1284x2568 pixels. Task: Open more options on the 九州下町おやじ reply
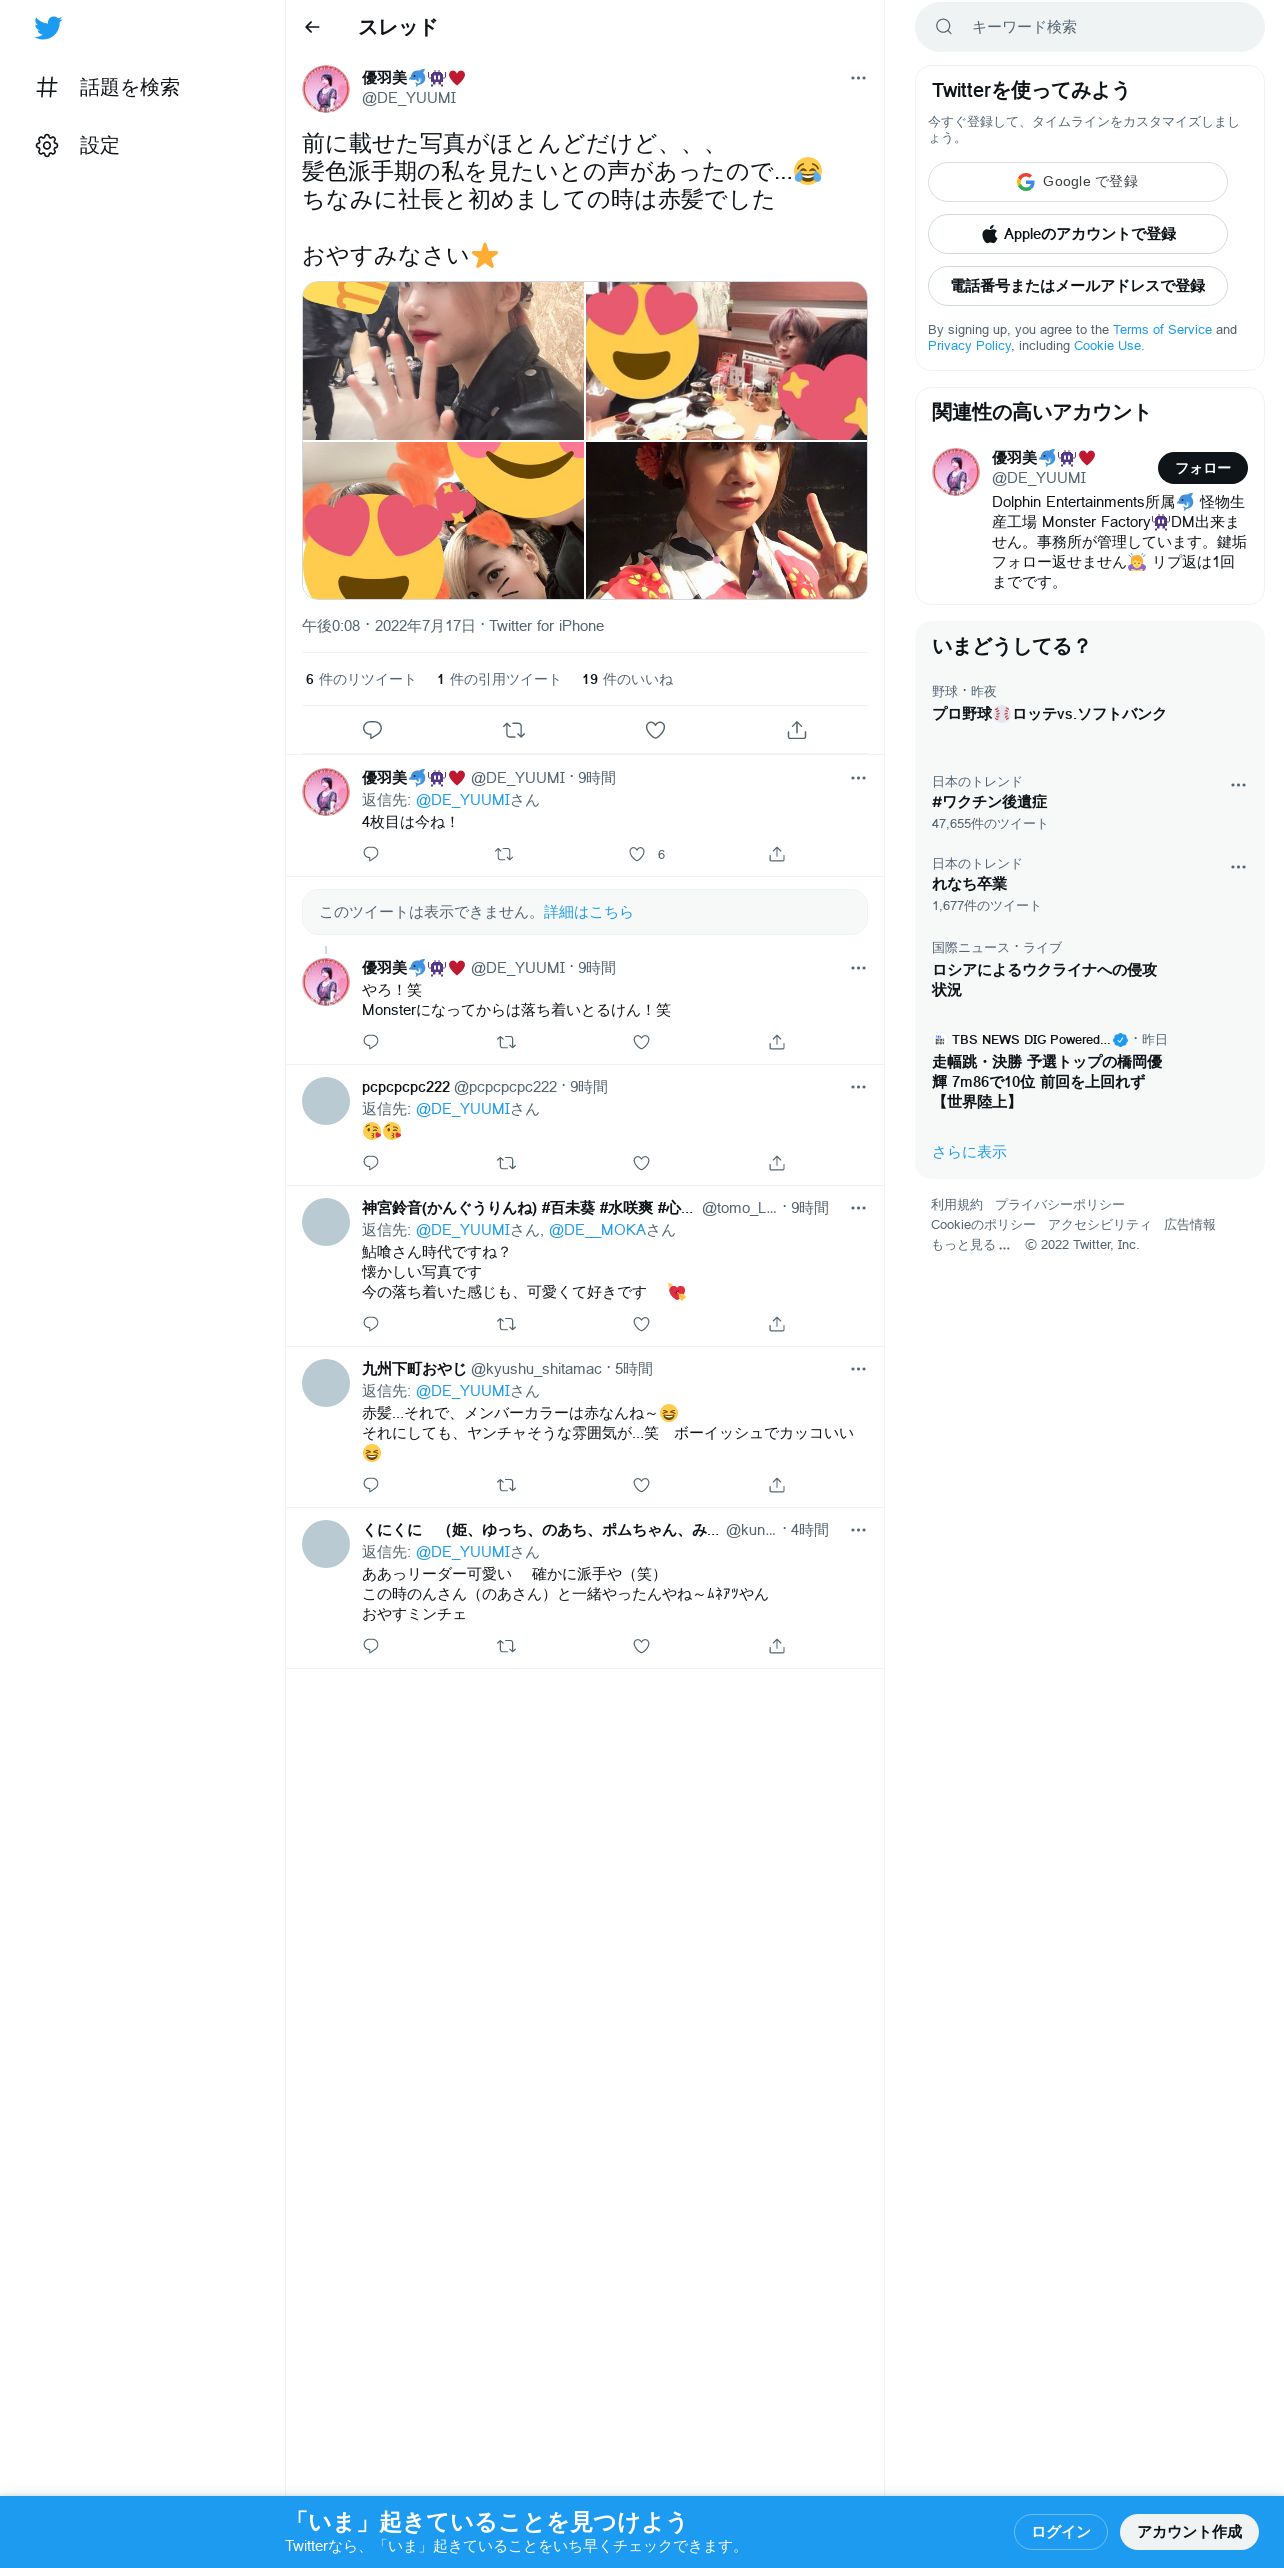[x=858, y=1369]
